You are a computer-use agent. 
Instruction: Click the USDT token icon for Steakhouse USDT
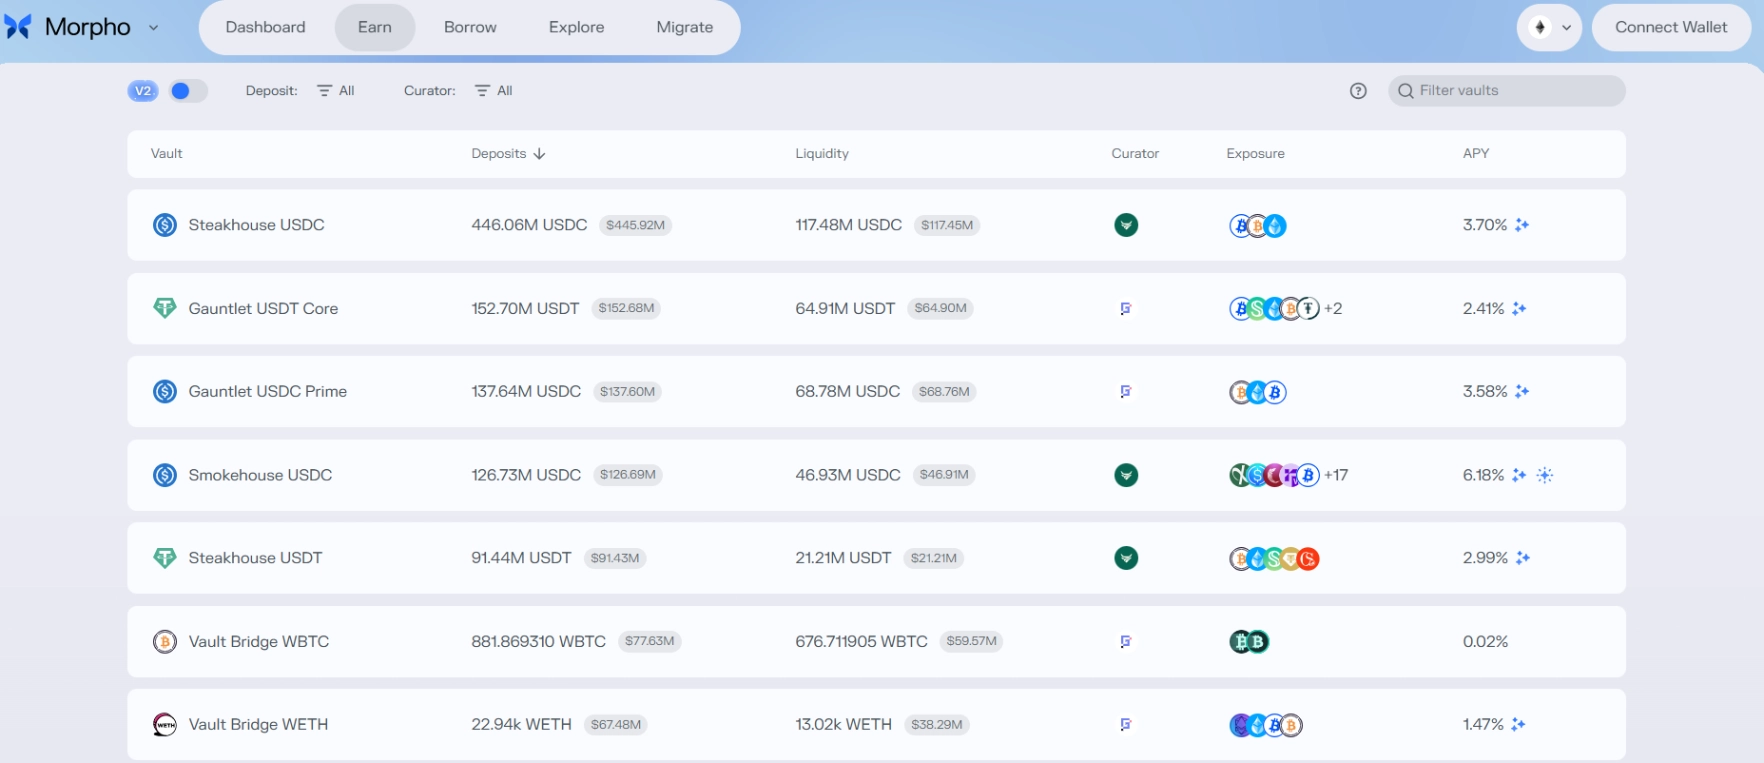(165, 558)
